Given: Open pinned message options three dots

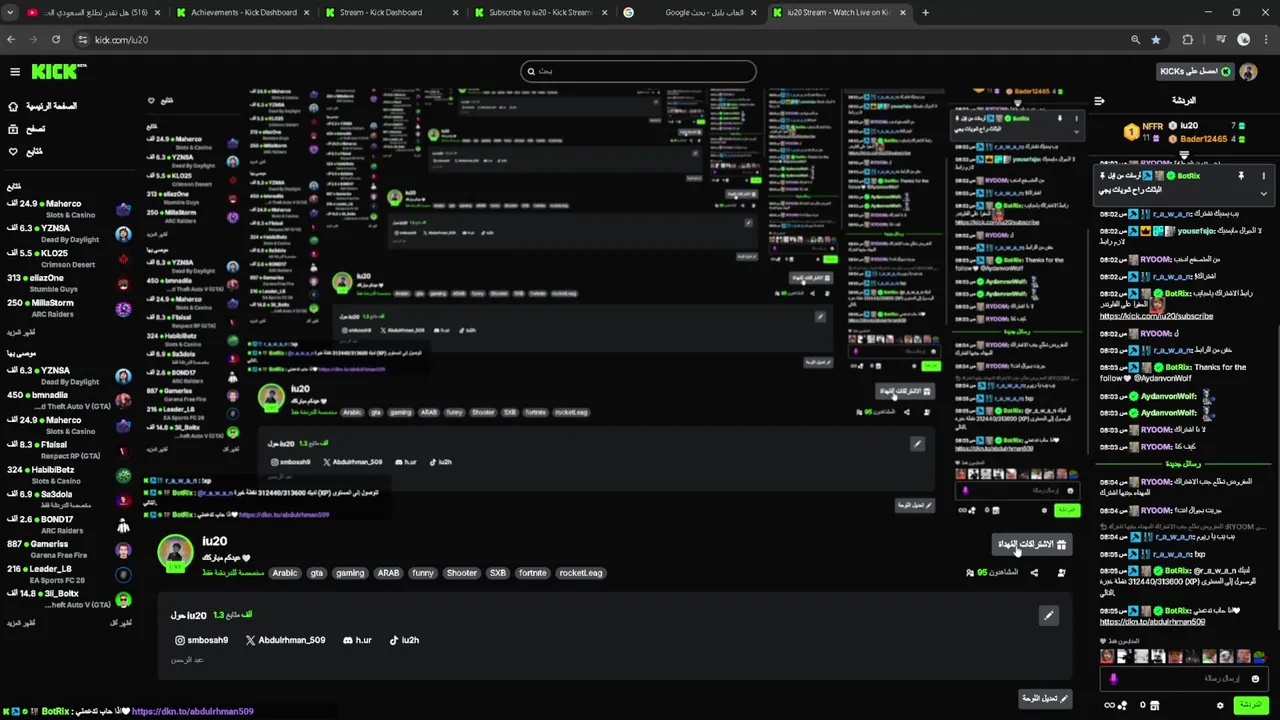Looking at the screenshot, I should click(x=1263, y=176).
